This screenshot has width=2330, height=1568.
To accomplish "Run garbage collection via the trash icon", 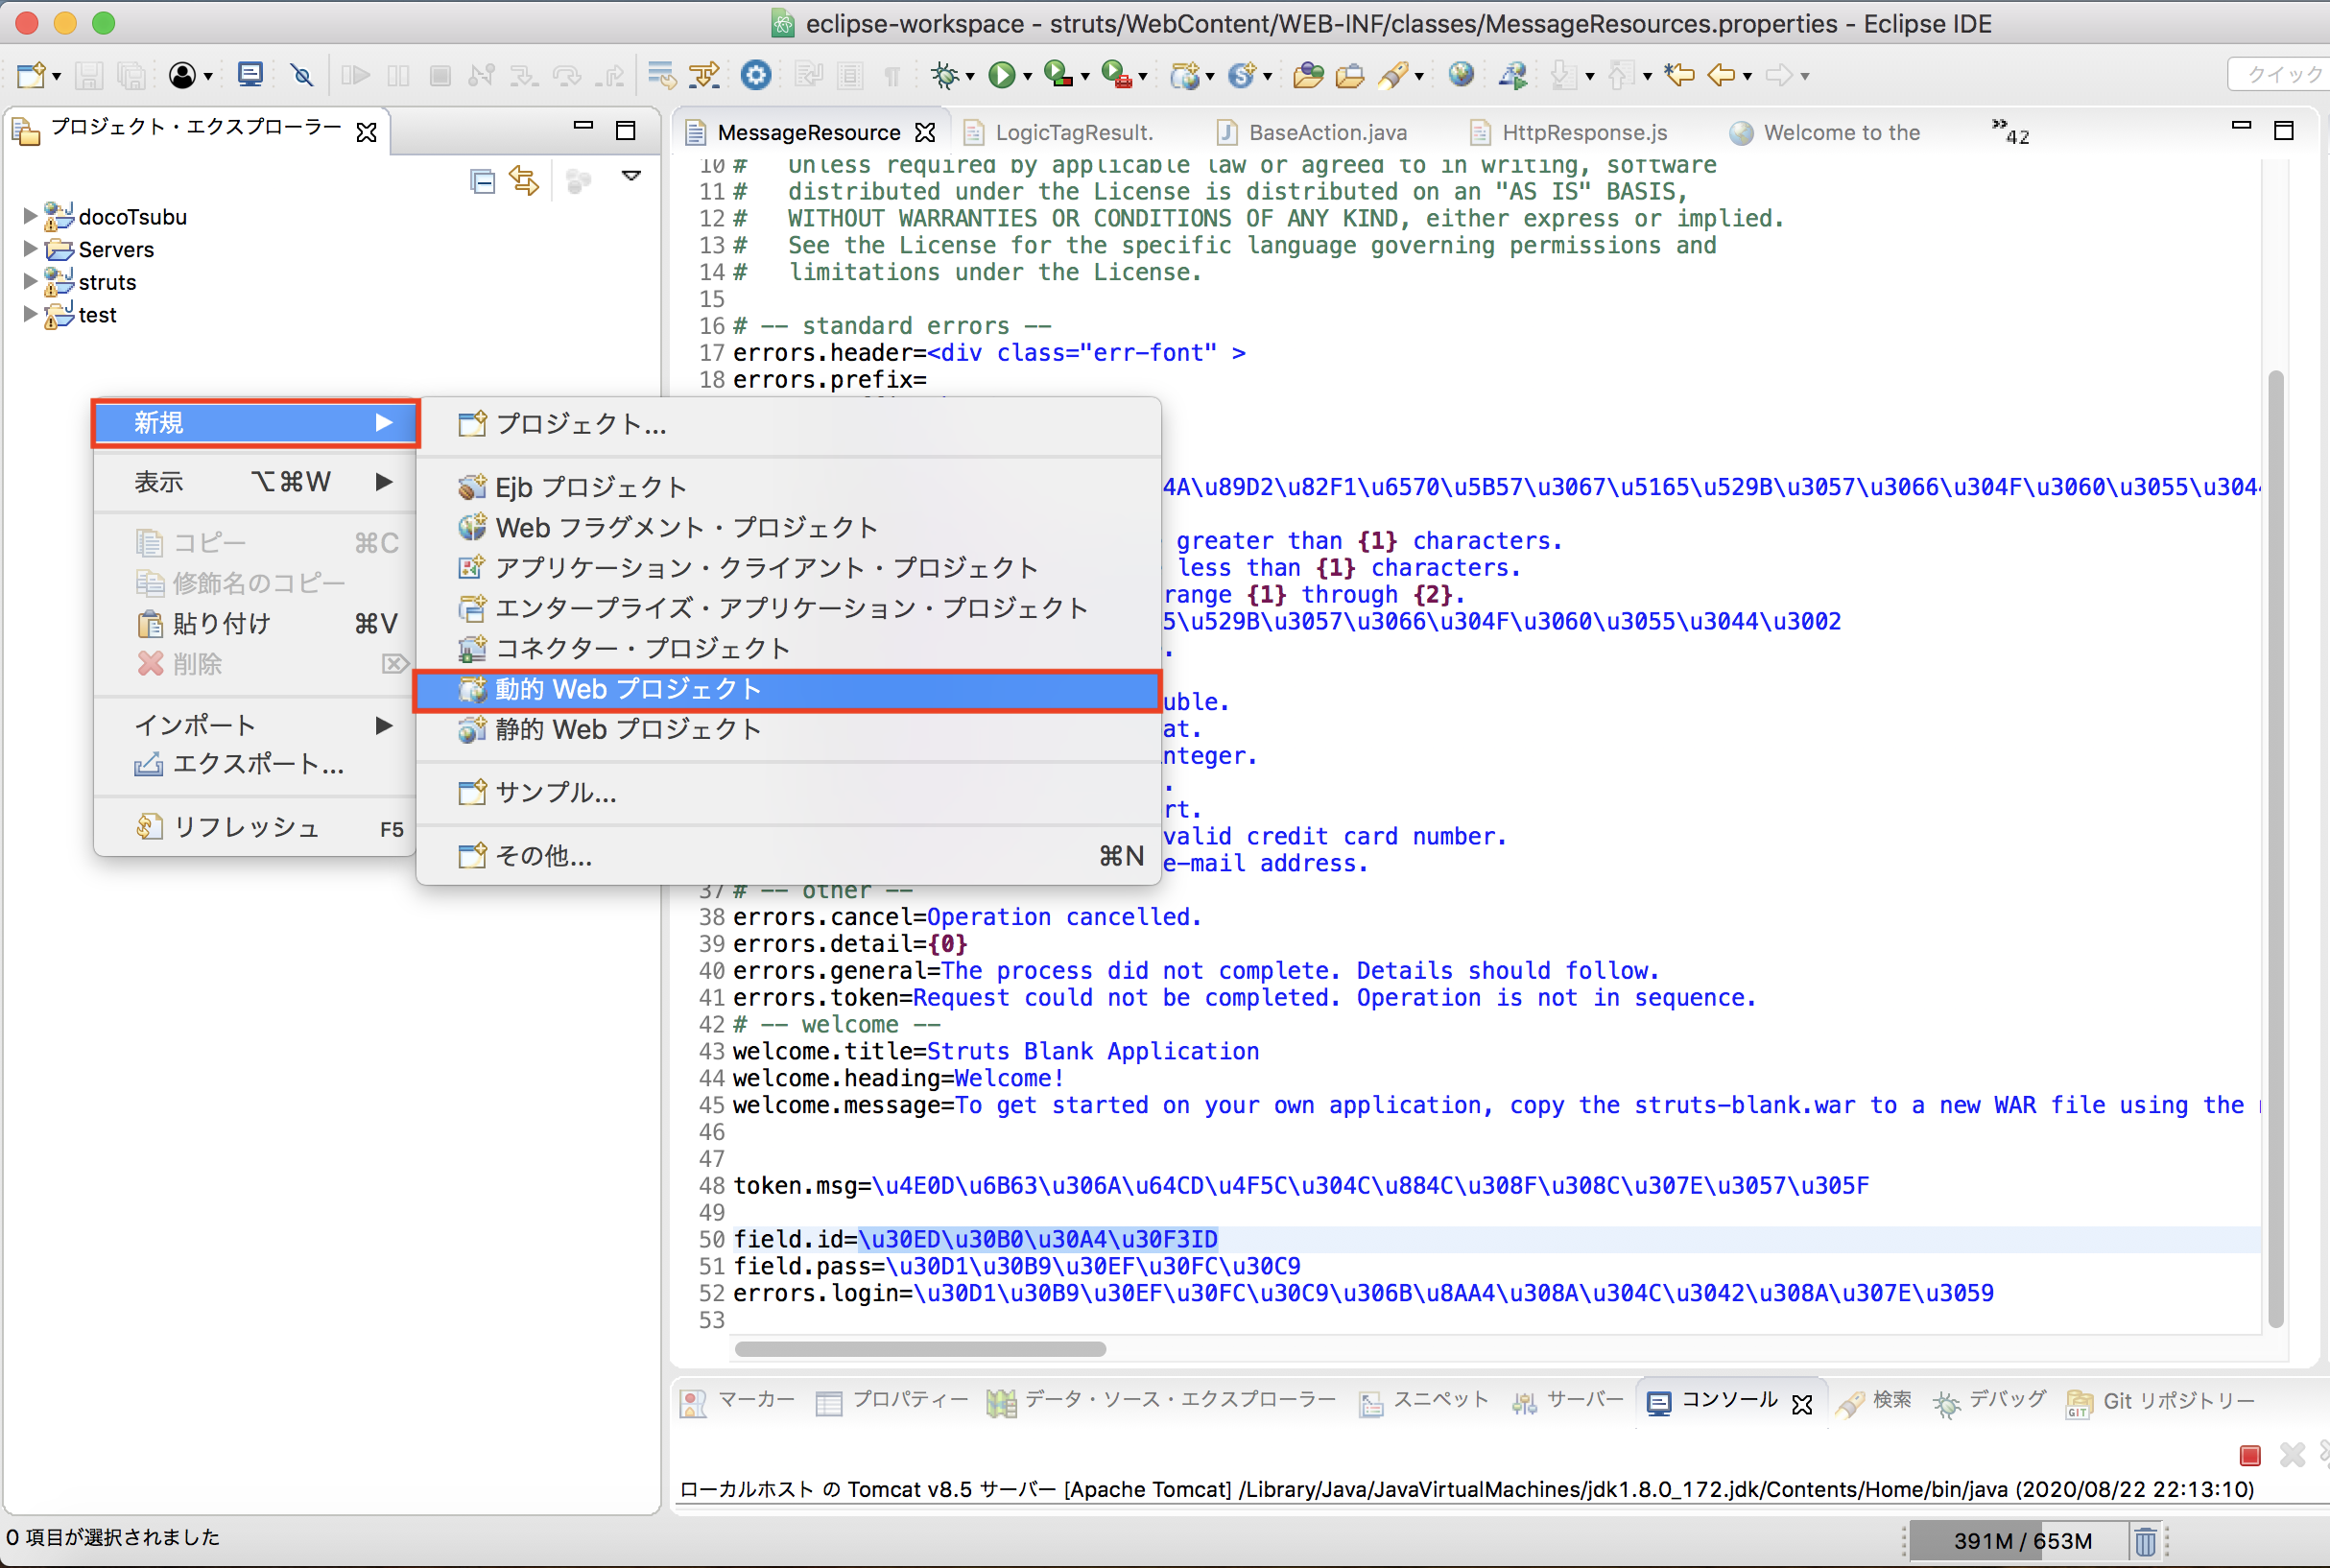I will (x=2146, y=1540).
